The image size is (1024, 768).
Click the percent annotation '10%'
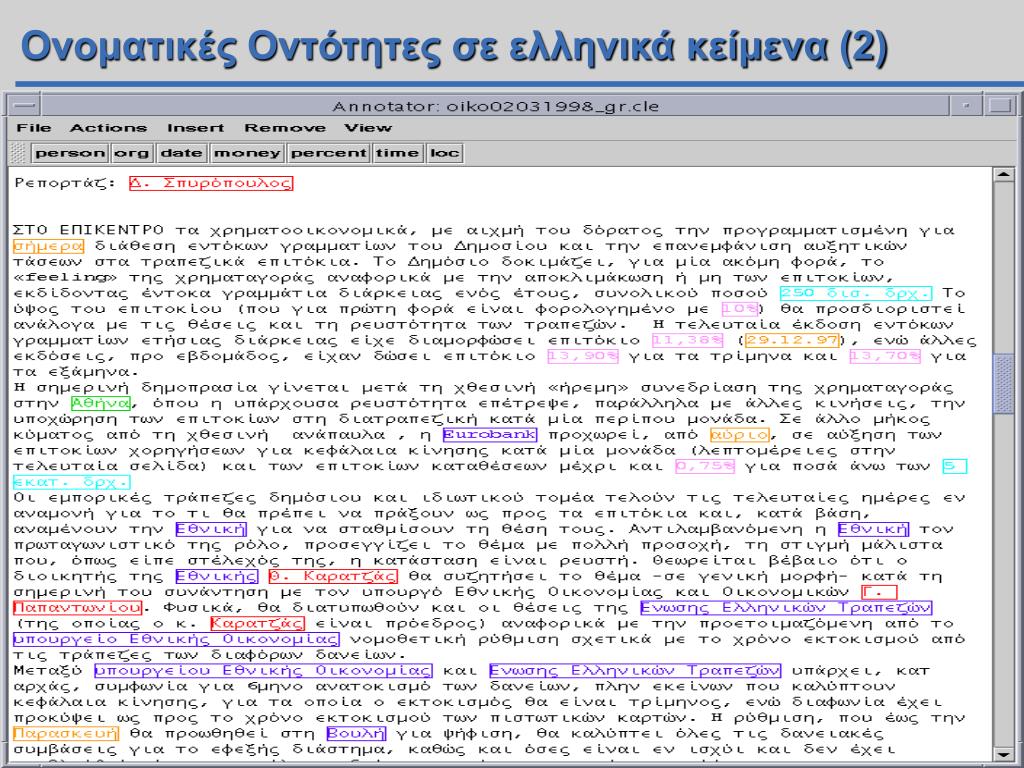(x=739, y=309)
